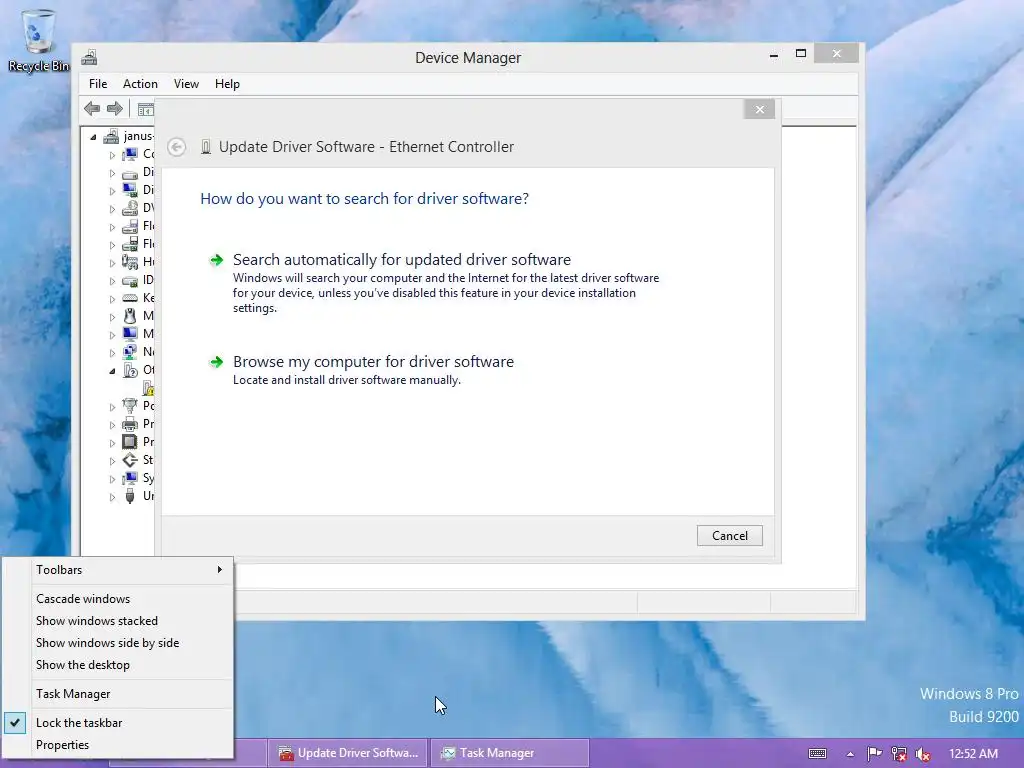Expand the Keyboards category arrow
Image resolution: width=1024 pixels, height=768 pixels.
click(x=112, y=299)
